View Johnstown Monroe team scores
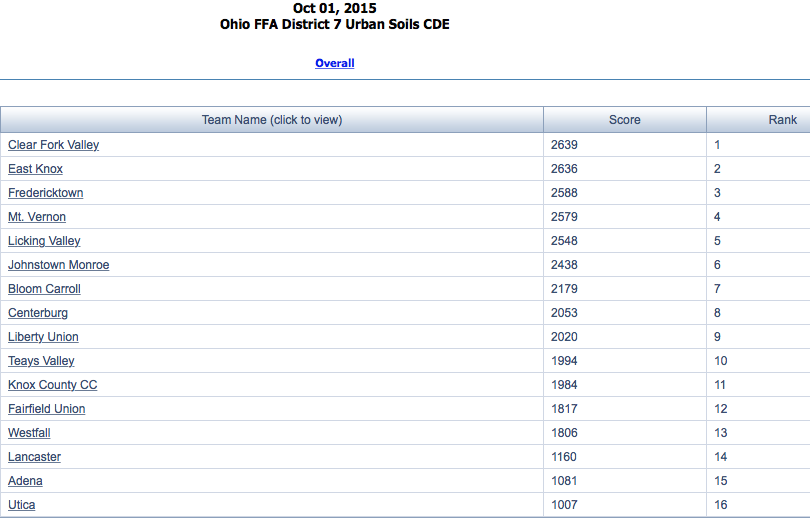 (58, 265)
